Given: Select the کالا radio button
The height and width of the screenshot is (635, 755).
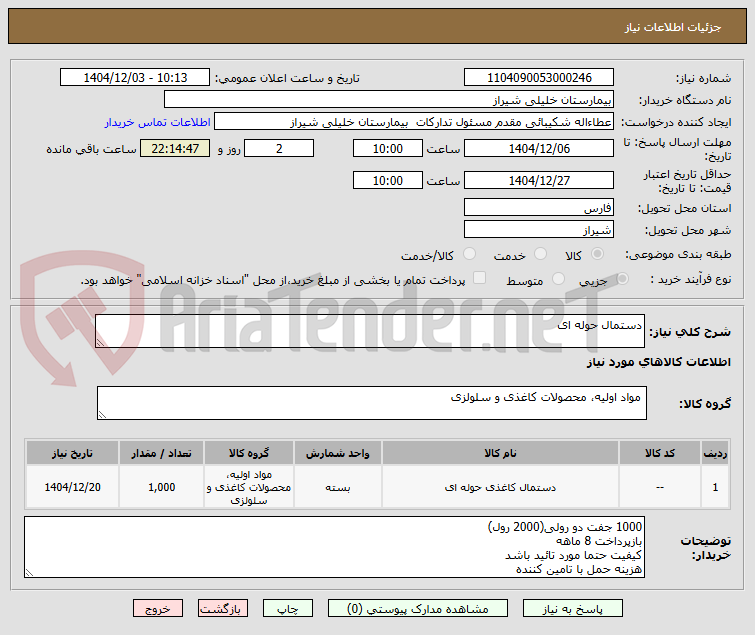Looking at the screenshot, I should 598,254.
